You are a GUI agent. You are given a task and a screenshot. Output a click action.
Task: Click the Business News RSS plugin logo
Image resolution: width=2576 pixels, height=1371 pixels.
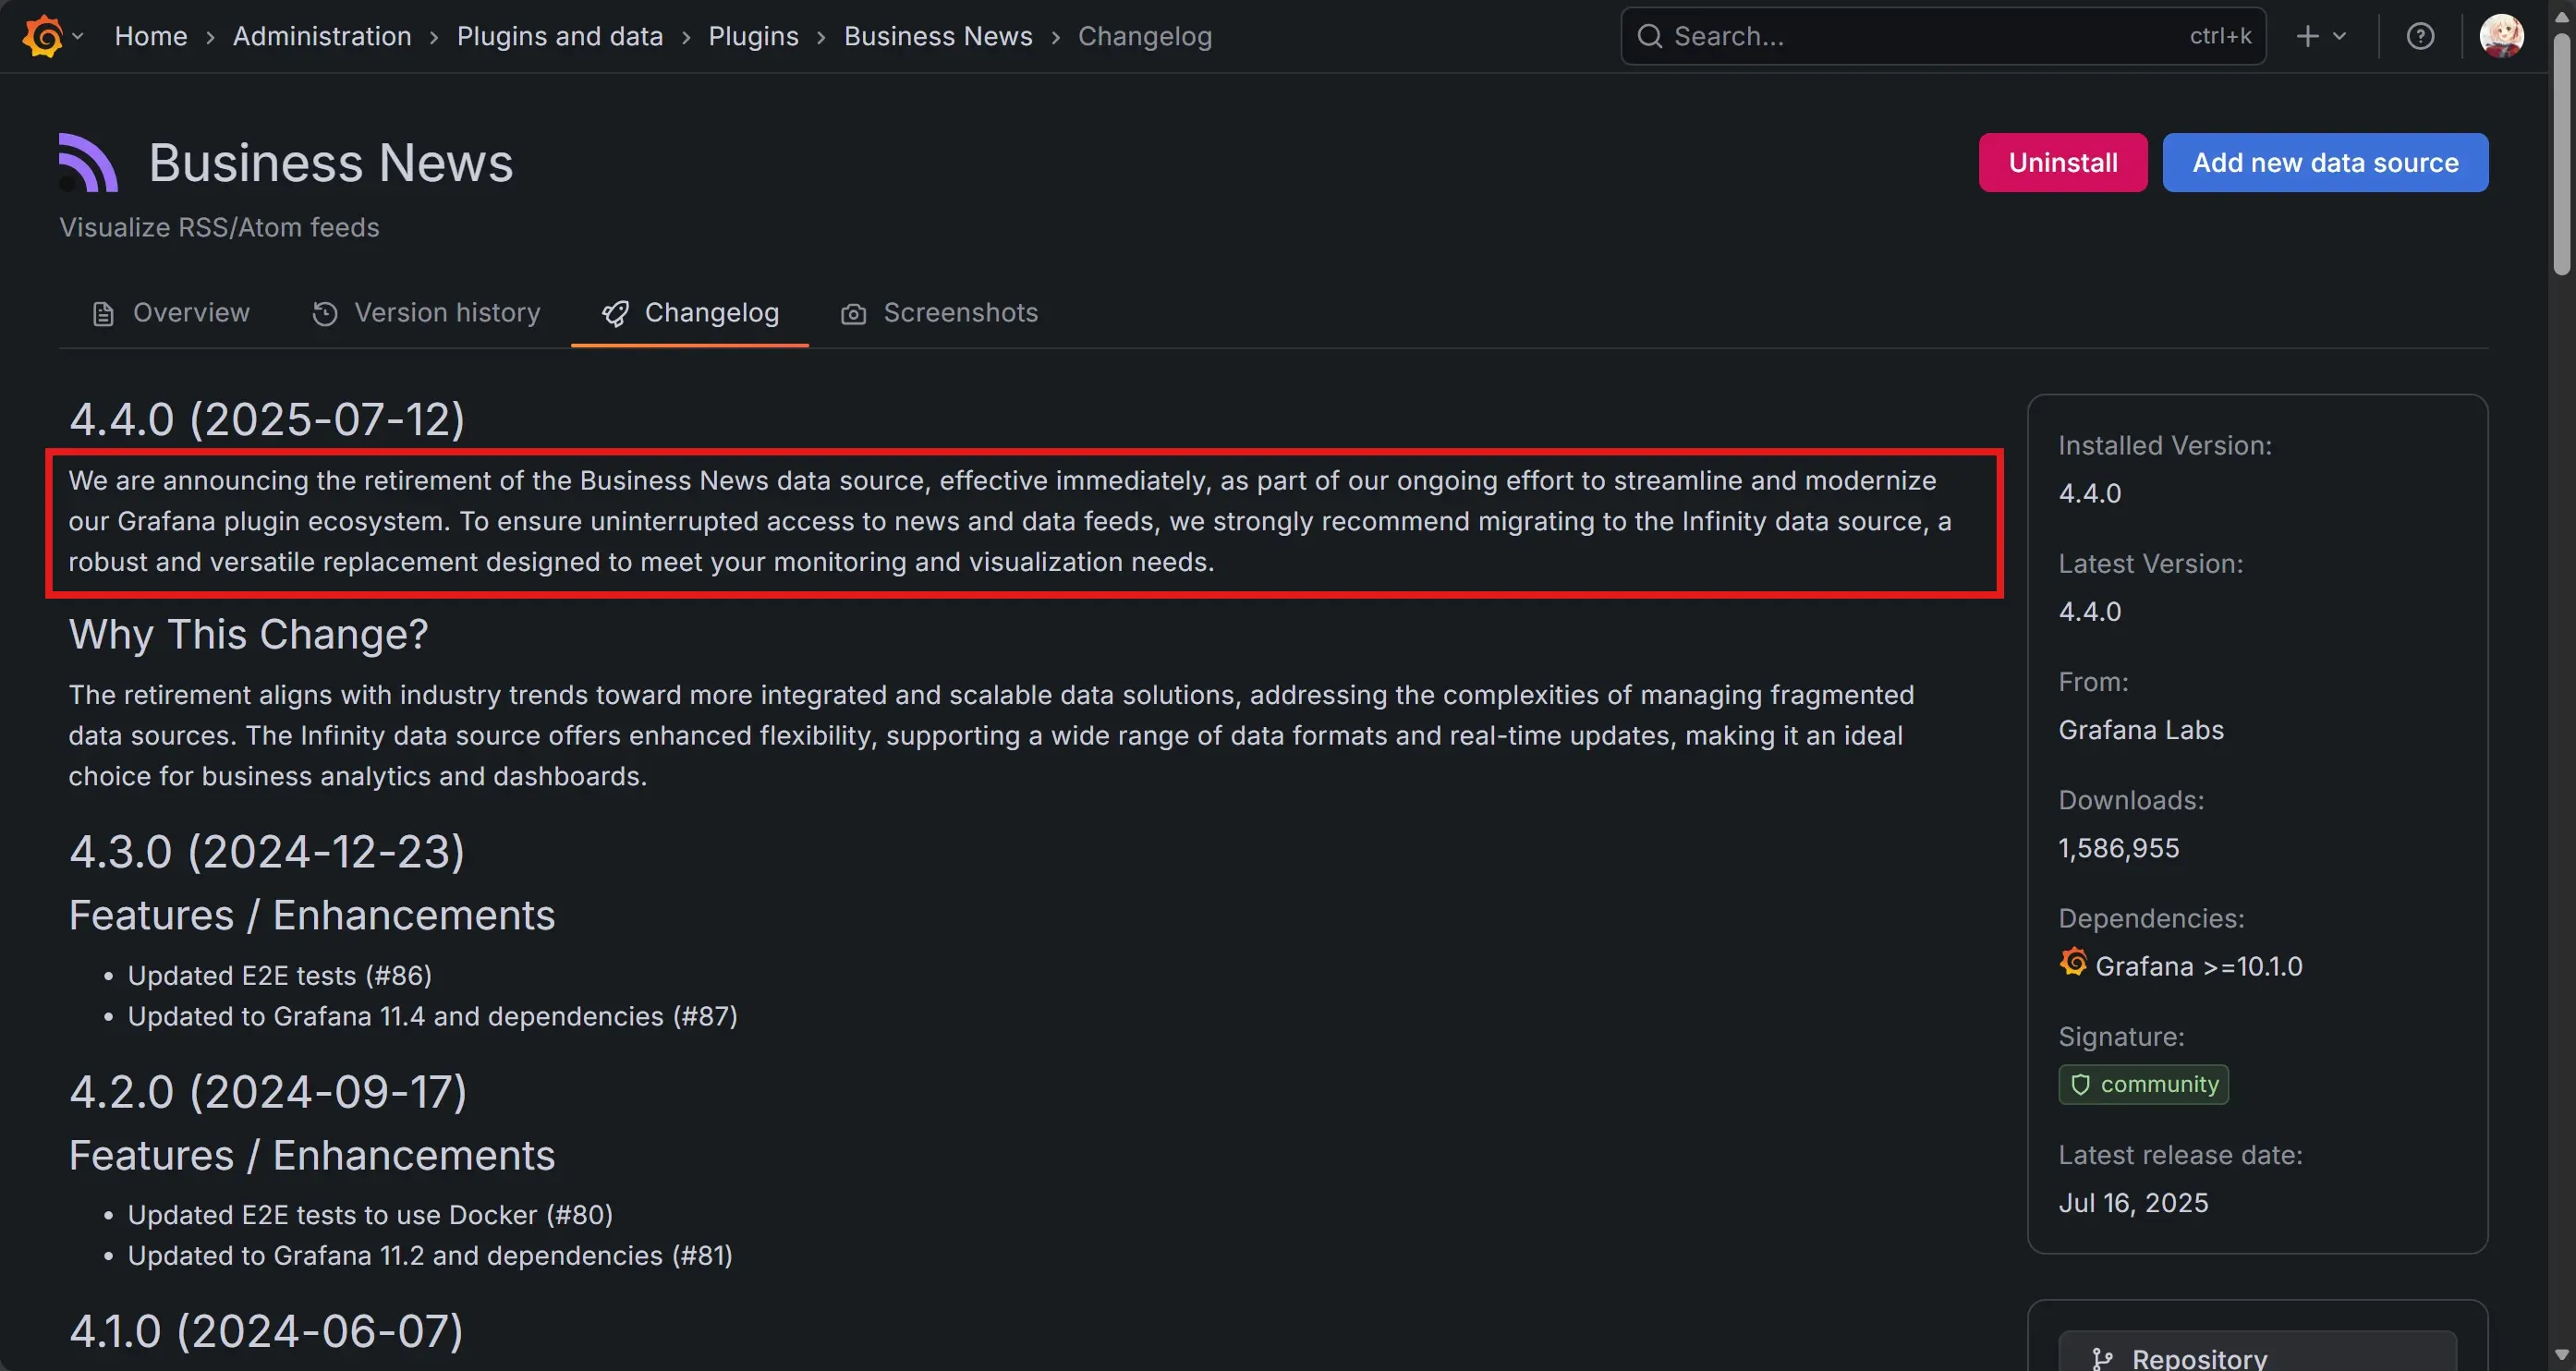pos(88,162)
